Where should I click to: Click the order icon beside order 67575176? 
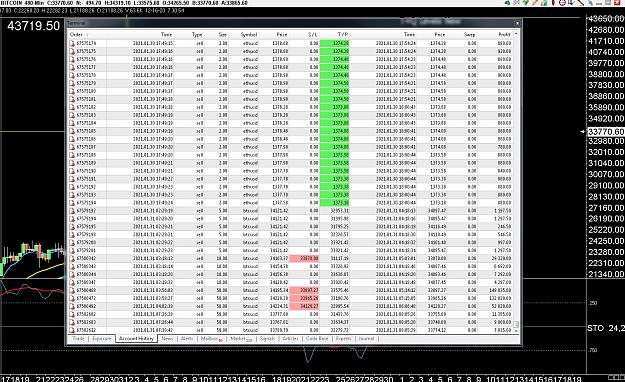72,59
